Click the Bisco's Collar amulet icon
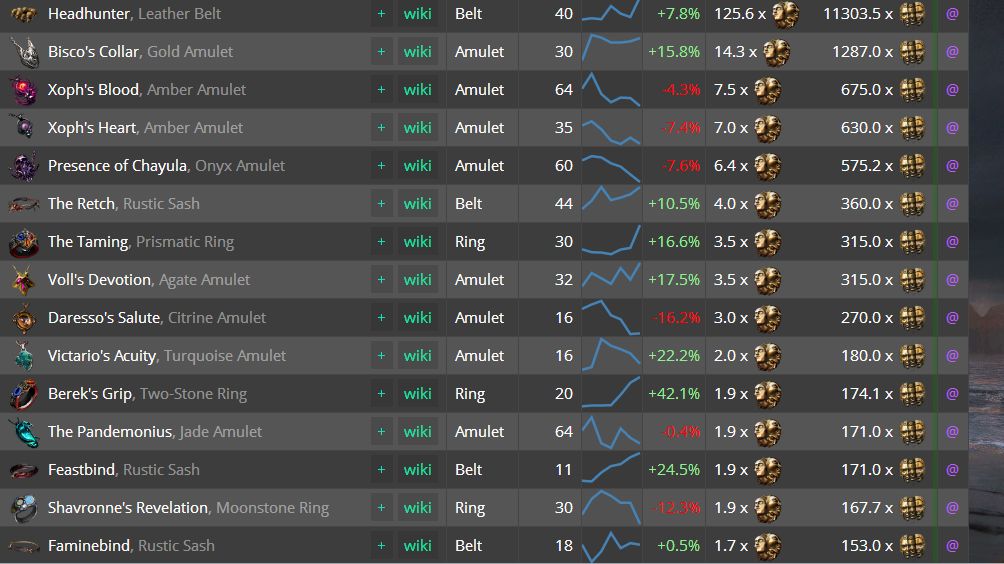1004x564 pixels. click(24, 52)
